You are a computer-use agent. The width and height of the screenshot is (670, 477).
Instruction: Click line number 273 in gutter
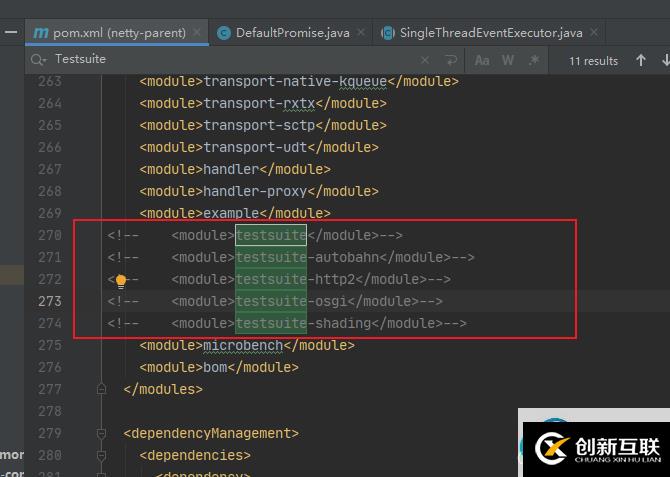(50, 301)
